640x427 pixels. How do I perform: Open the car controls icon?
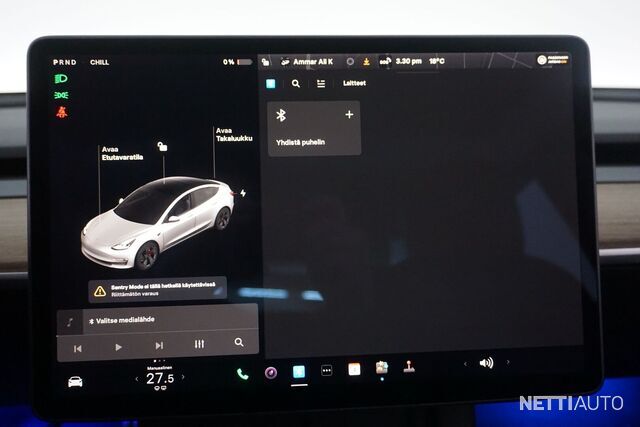tap(75, 382)
